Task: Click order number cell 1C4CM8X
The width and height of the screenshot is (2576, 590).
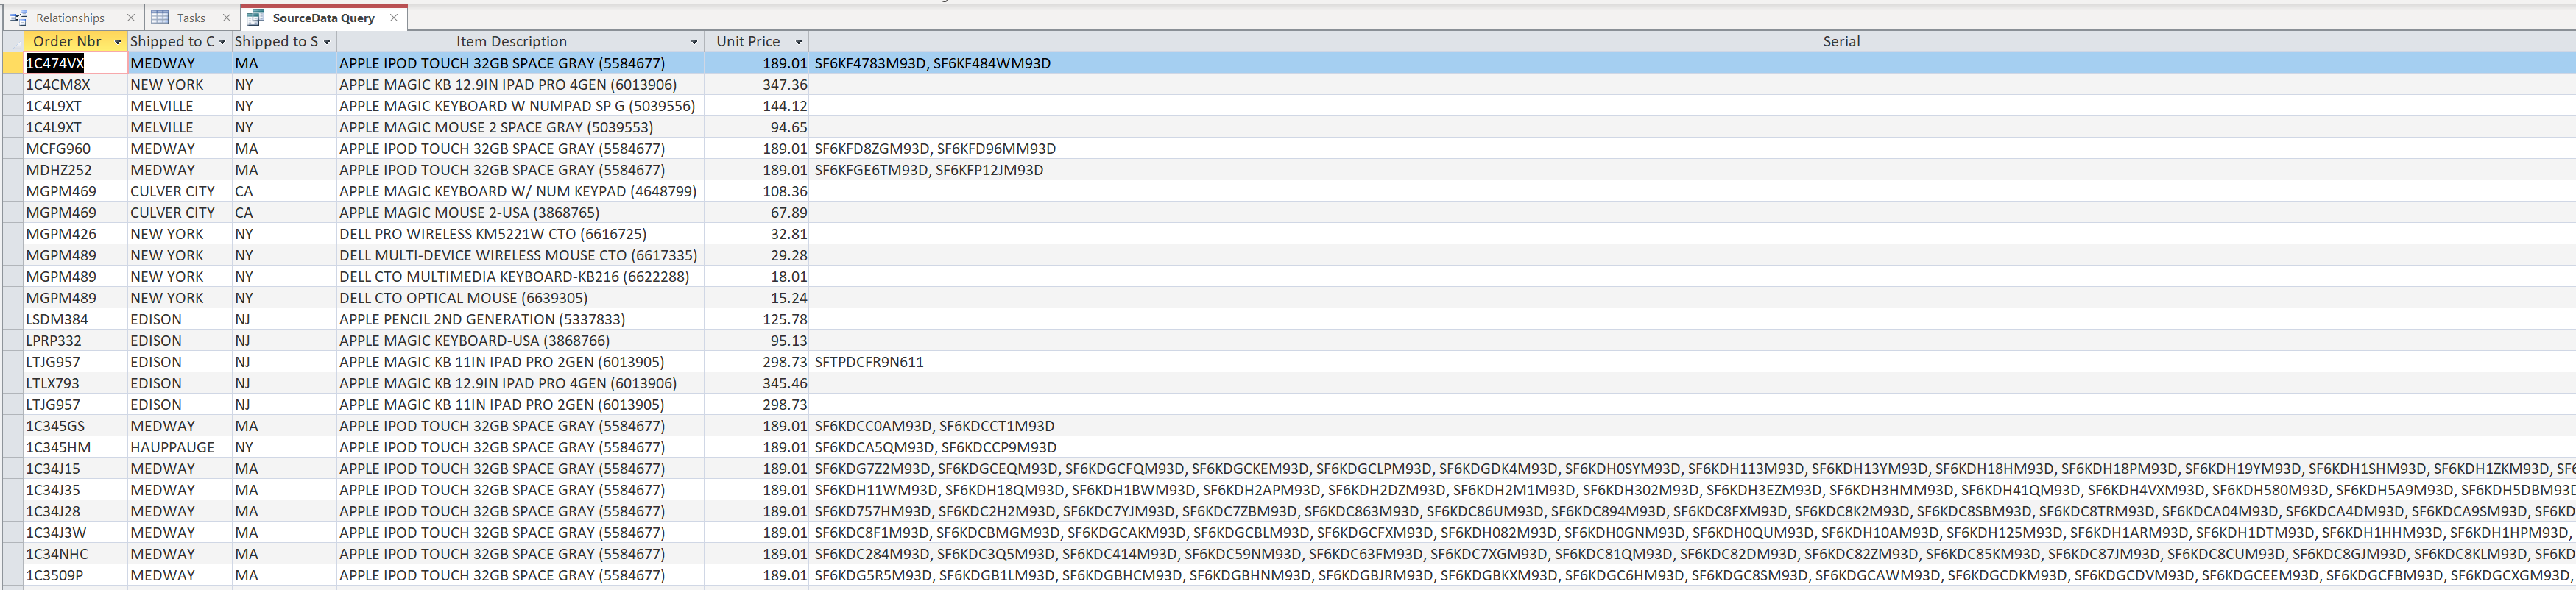Action: point(76,85)
